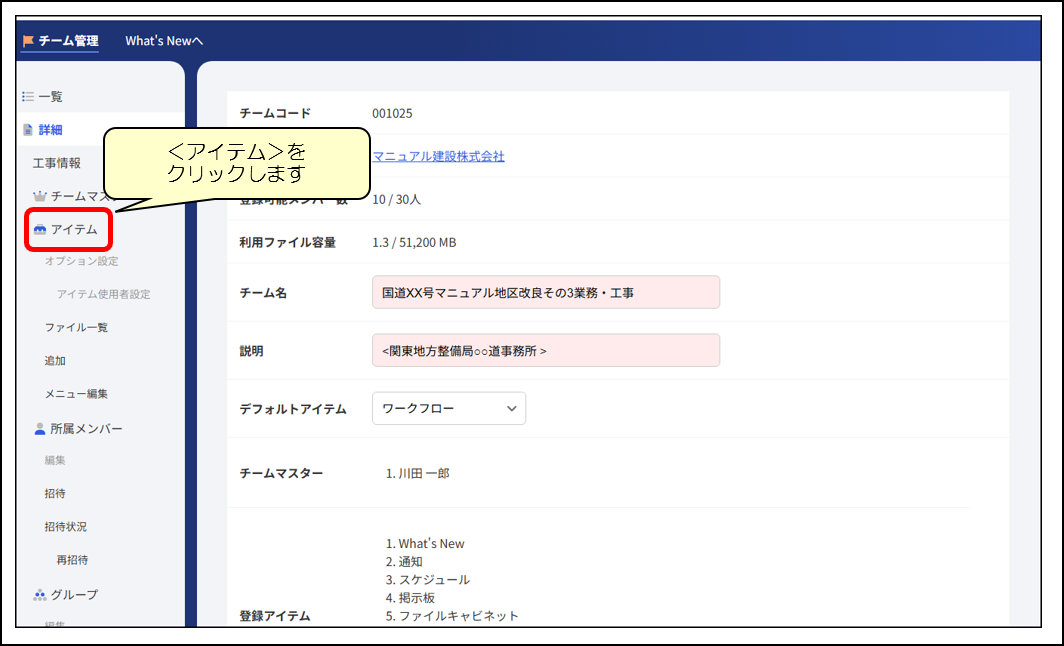Open 招待 in the sidebar

55,493
